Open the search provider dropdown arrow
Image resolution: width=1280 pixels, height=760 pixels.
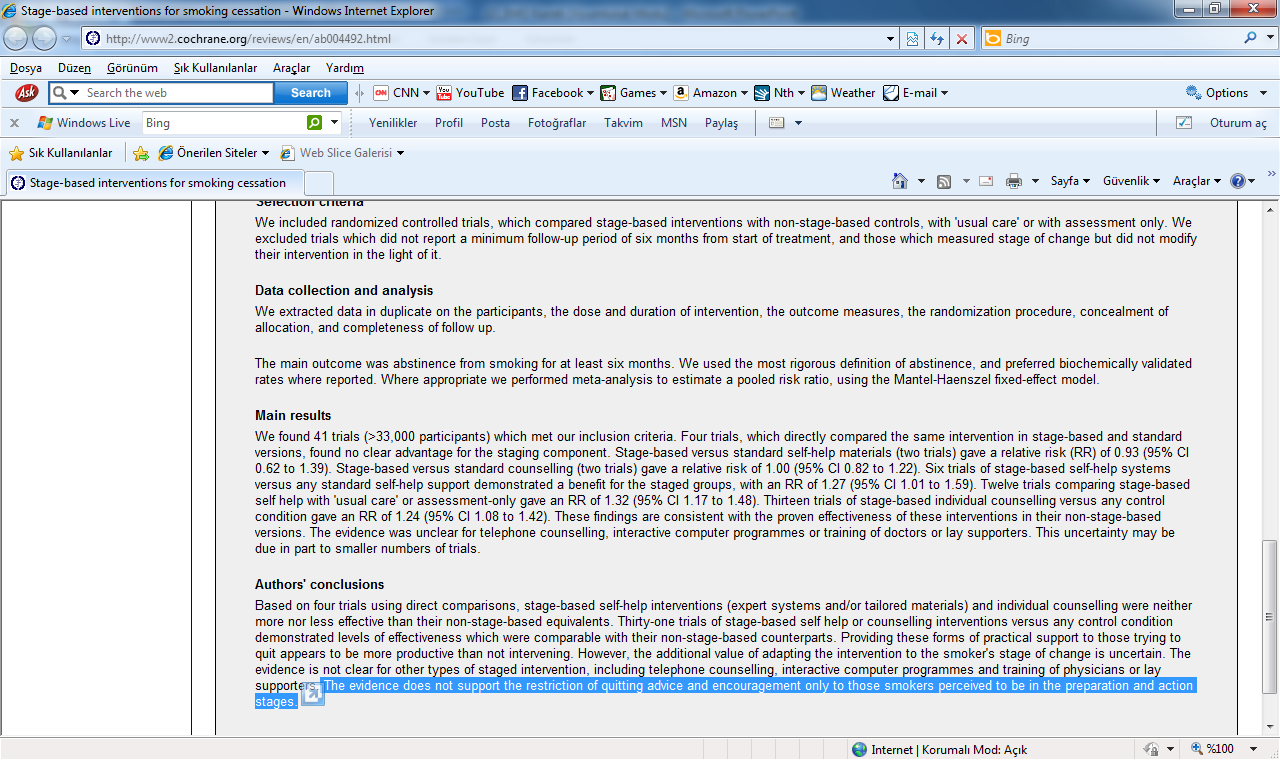(1270, 38)
